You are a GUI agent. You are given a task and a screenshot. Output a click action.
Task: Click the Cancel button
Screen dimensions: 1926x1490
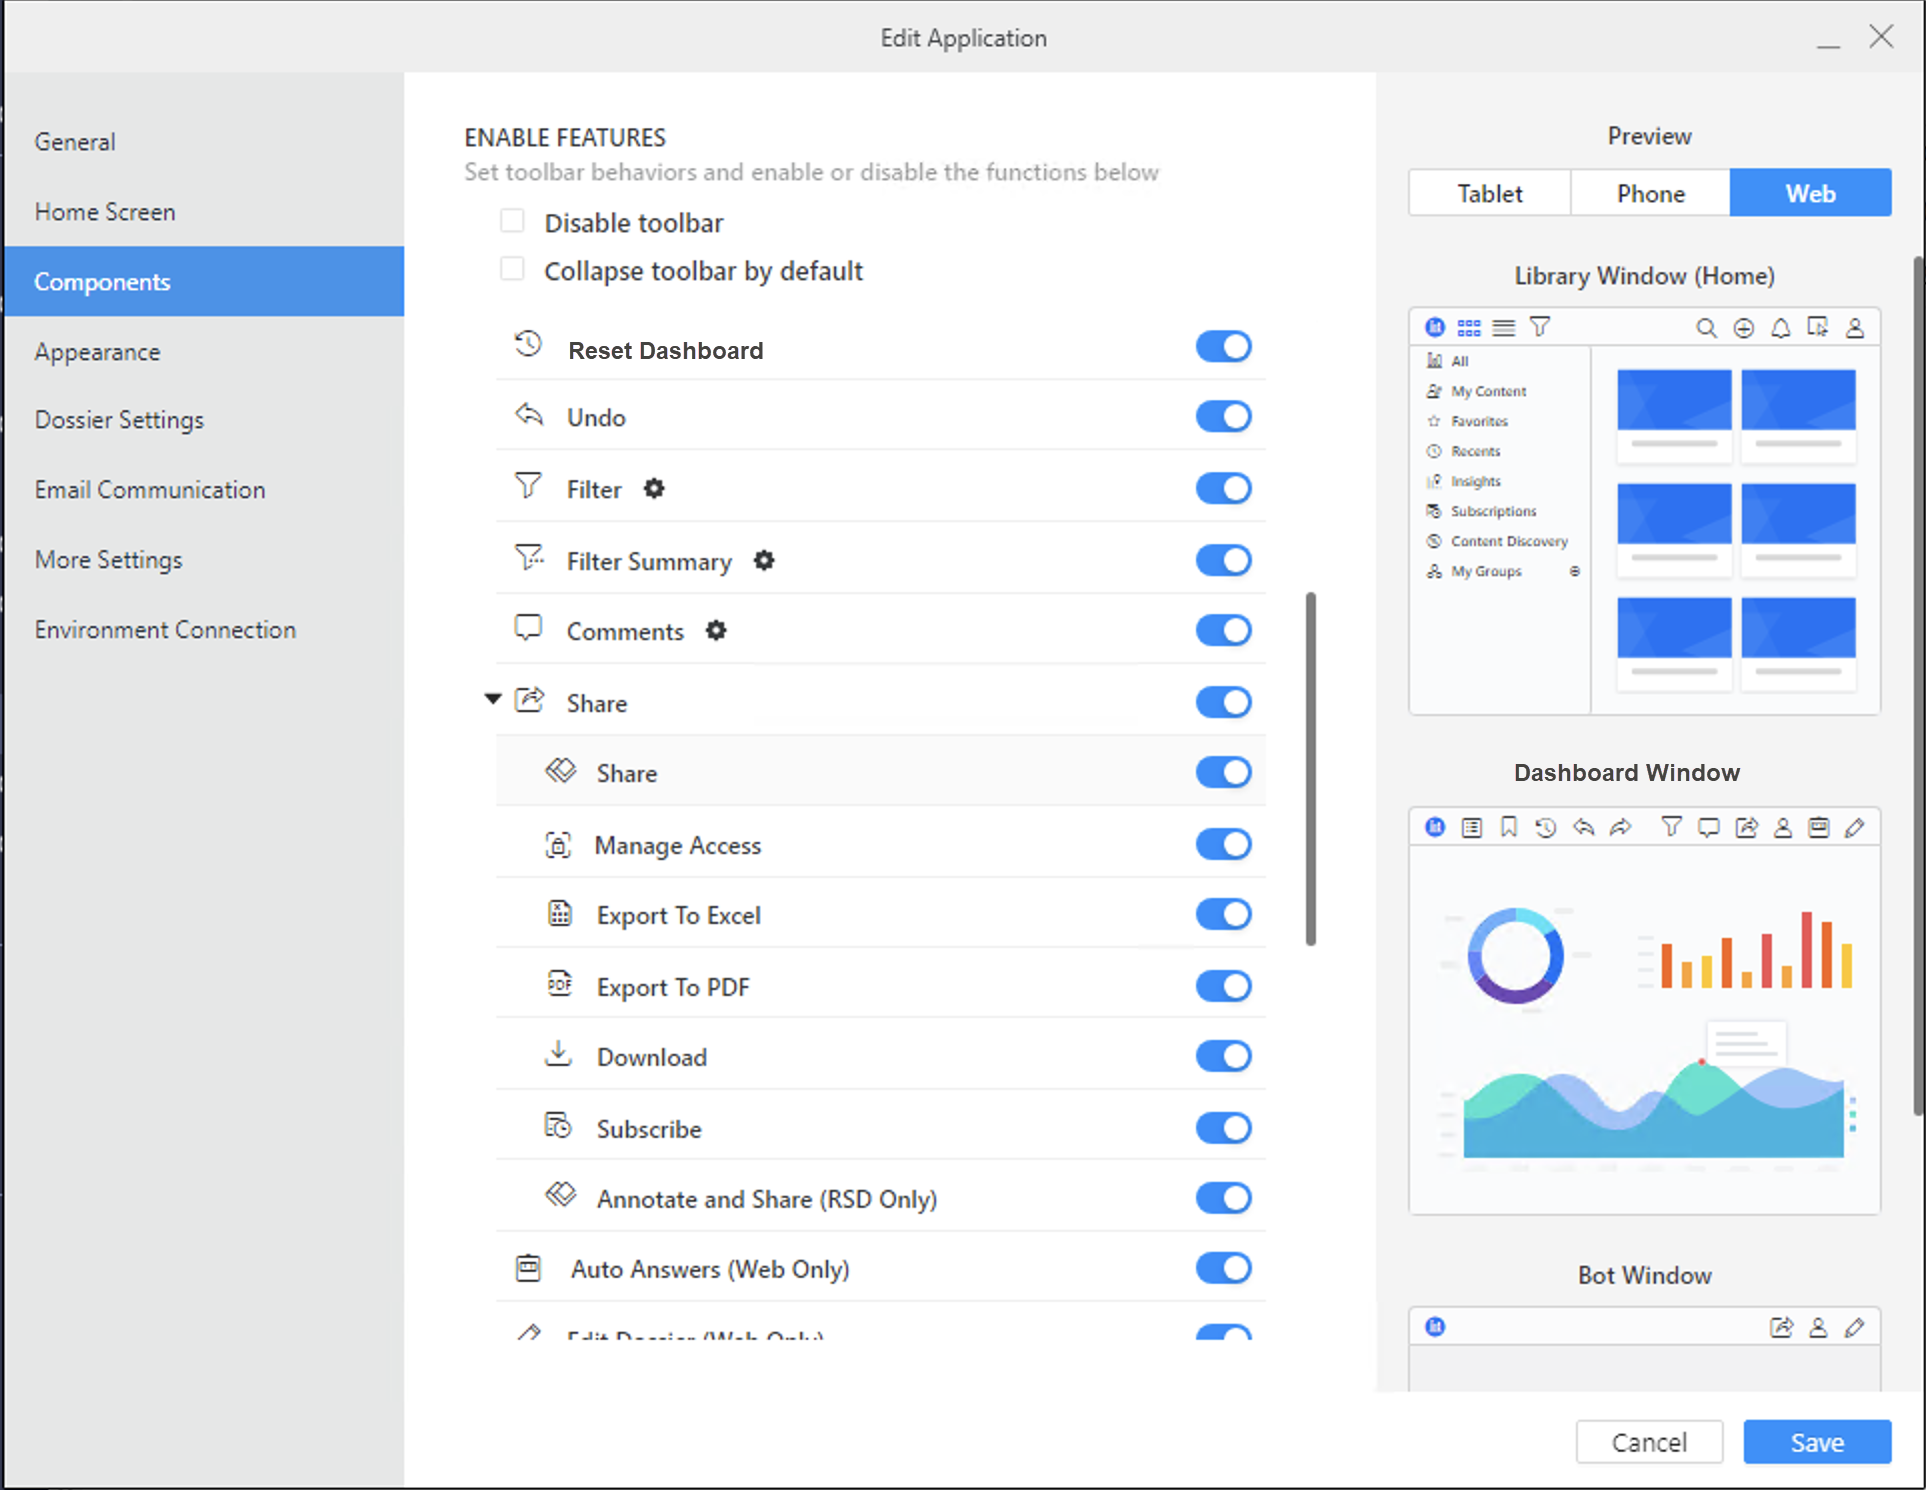click(x=1648, y=1442)
